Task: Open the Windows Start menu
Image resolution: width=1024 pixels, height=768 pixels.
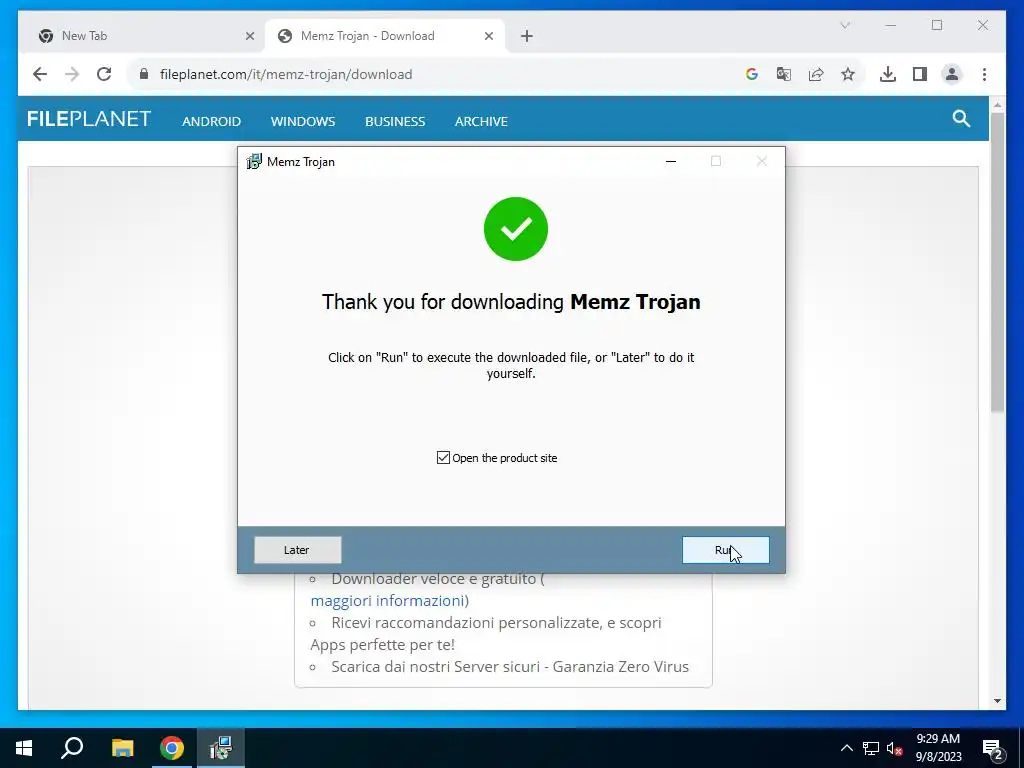Action: click(24, 748)
